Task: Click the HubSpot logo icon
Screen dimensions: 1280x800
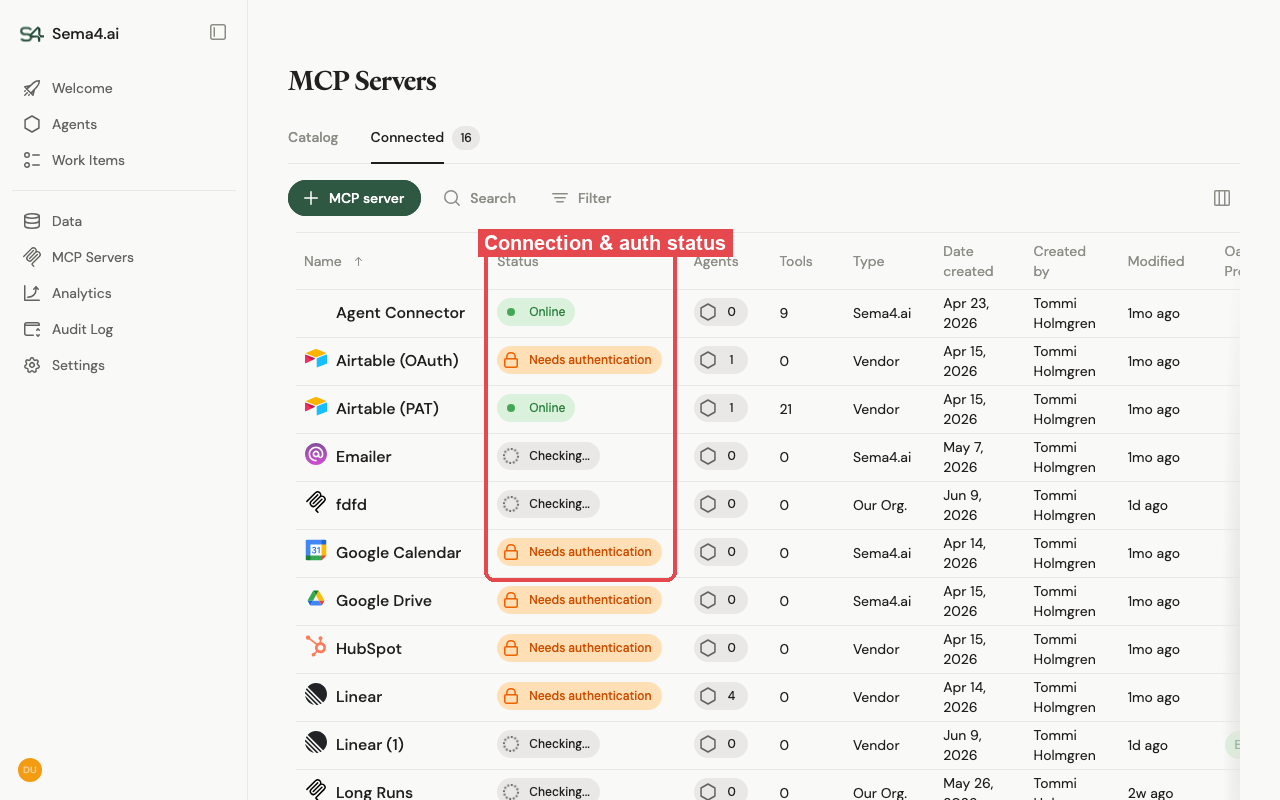Action: click(x=316, y=647)
